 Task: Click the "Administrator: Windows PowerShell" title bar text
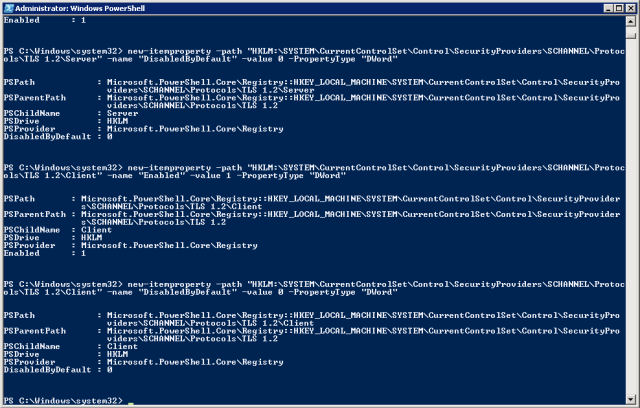80,8
